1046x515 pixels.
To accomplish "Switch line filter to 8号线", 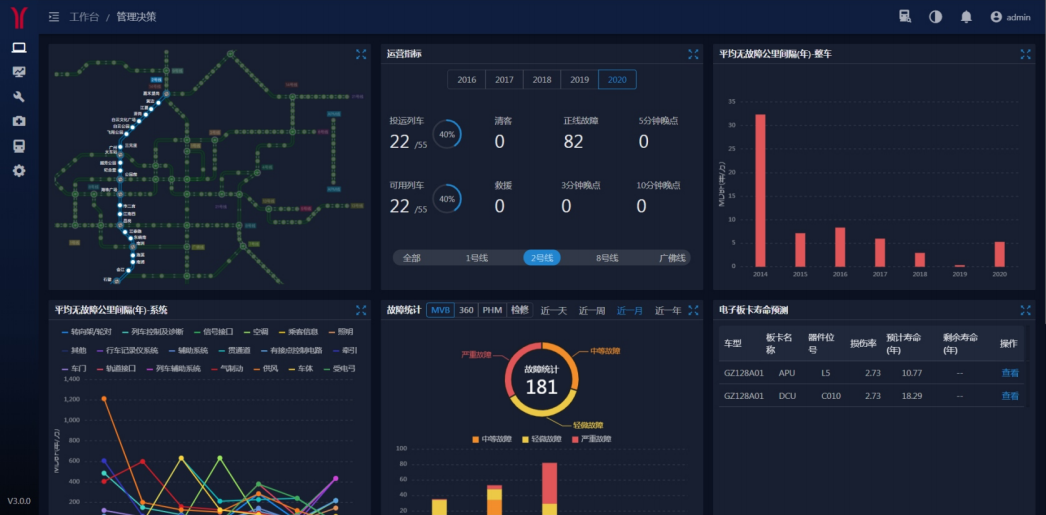I will tap(607, 258).
